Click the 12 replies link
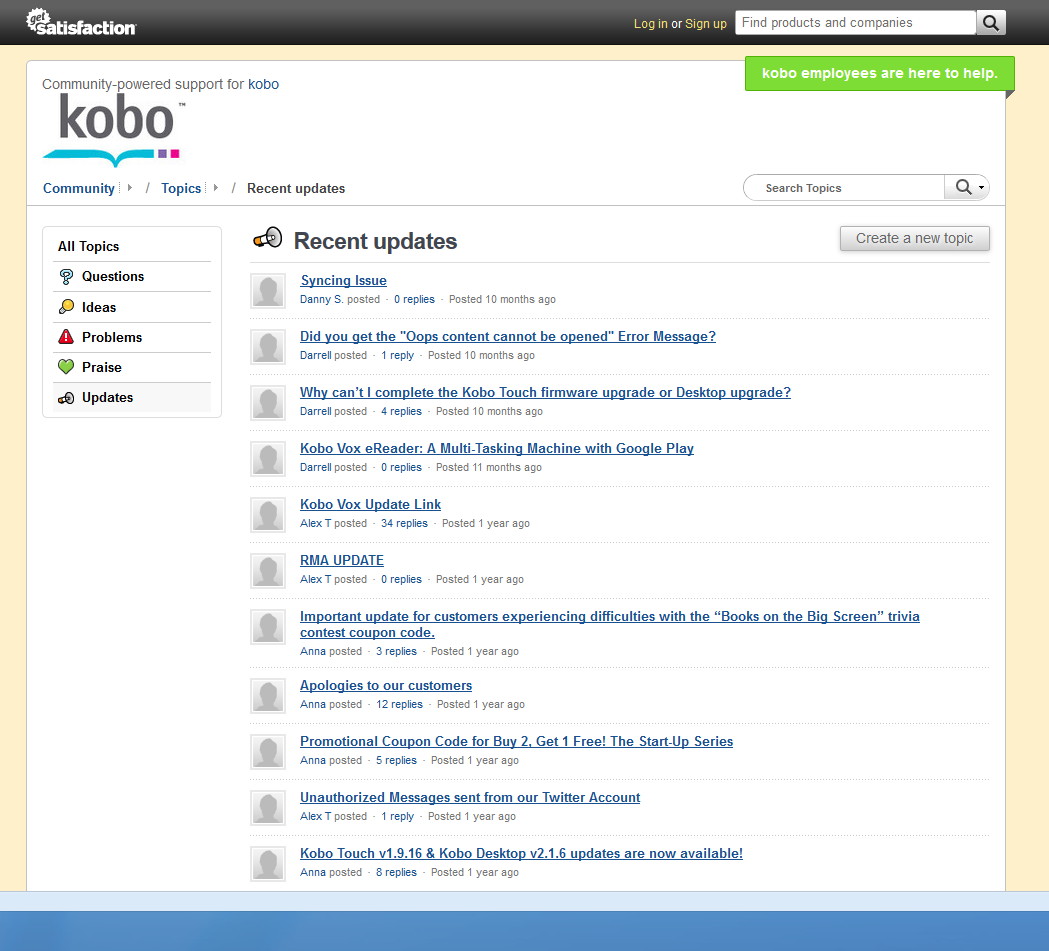This screenshot has height=951, width=1049. pyautogui.click(x=399, y=704)
